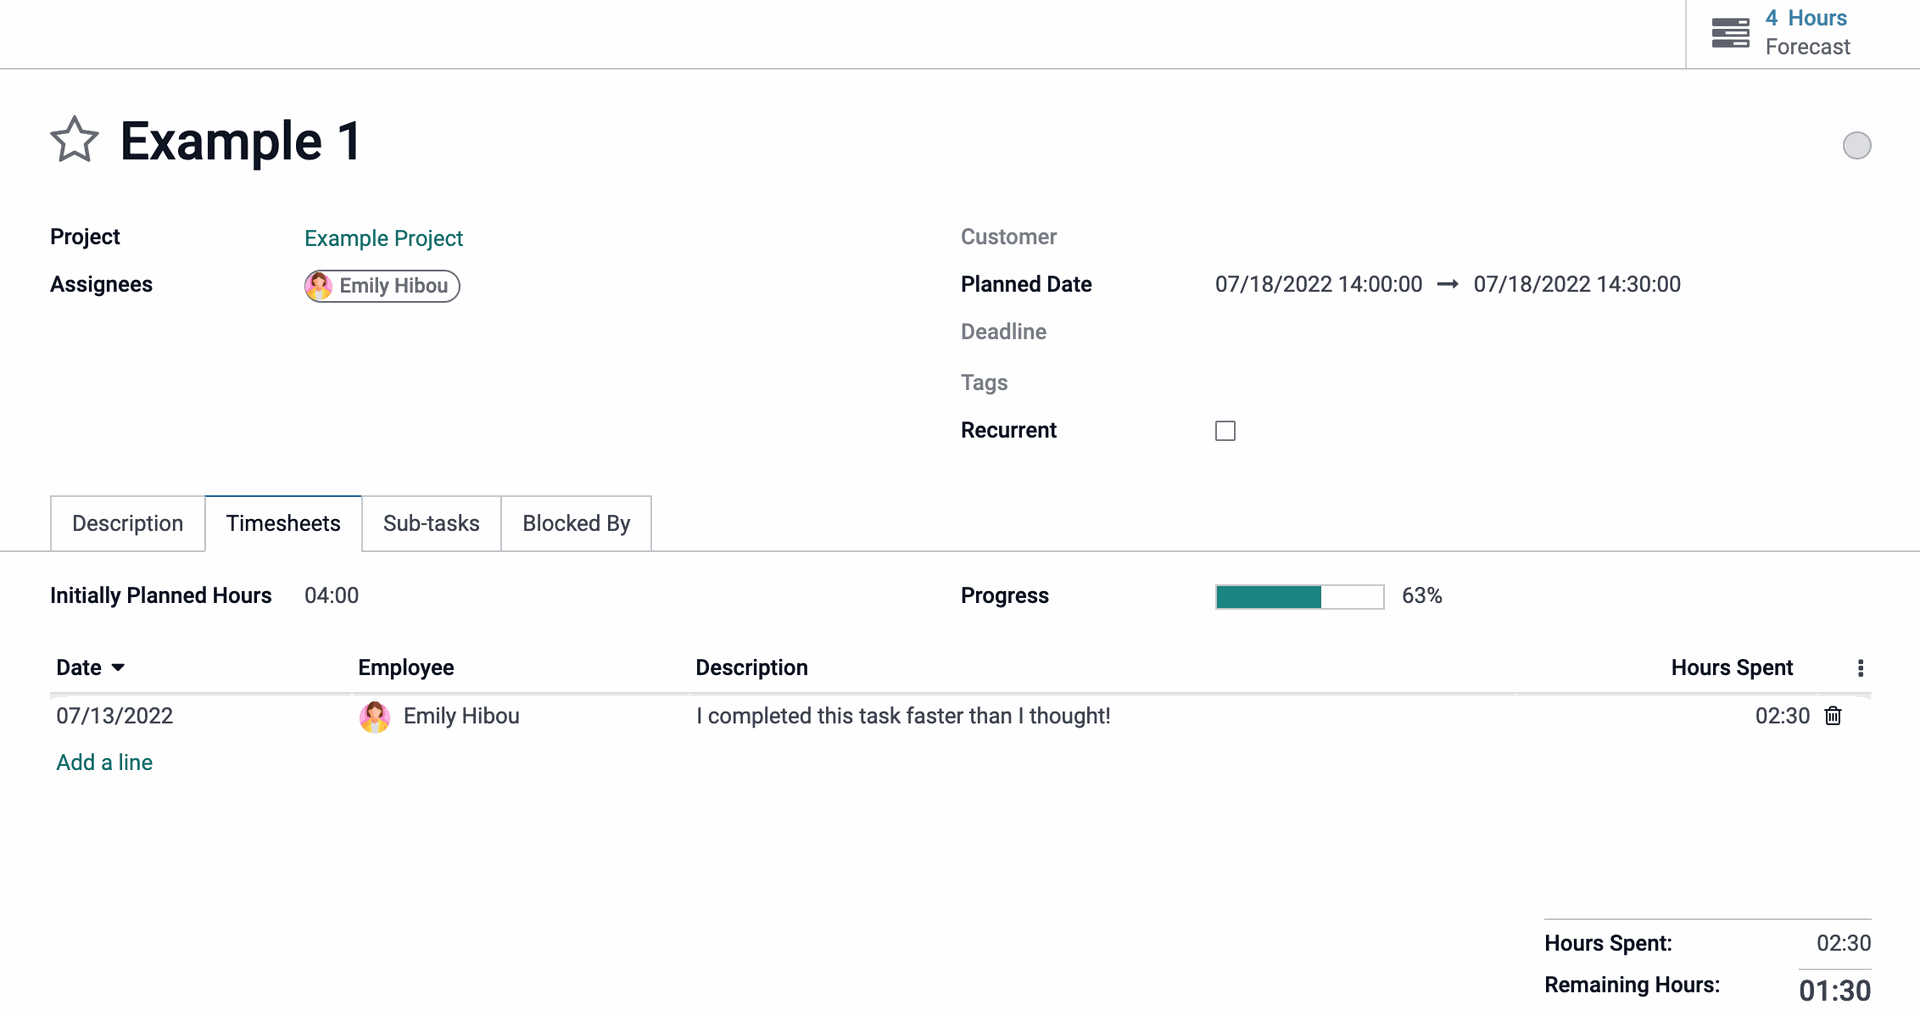Click the Description column header

point(752,668)
